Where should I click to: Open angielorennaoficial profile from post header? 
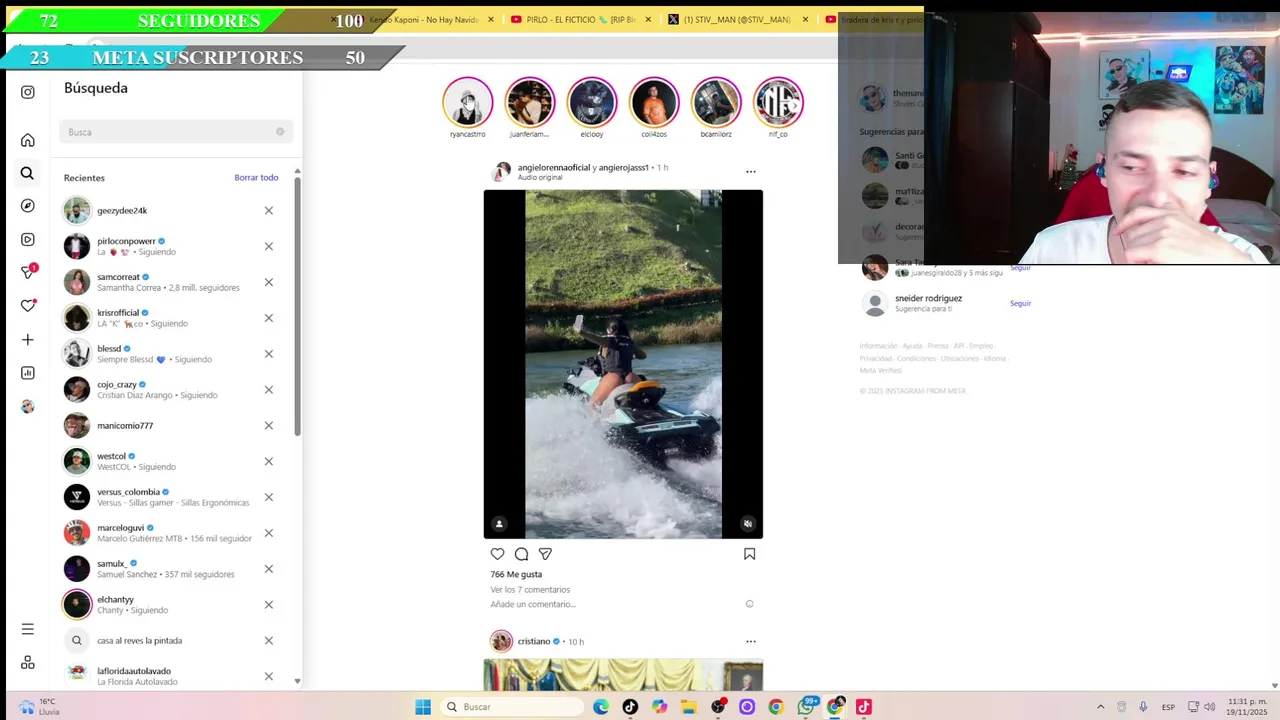coord(553,167)
